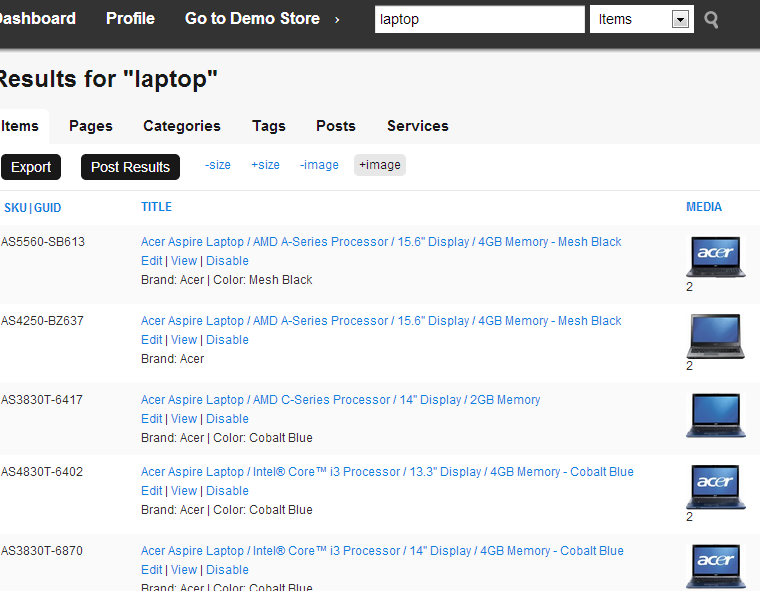View the AS3830T-6417 item
The height and width of the screenshot is (591, 760).
coord(184,419)
